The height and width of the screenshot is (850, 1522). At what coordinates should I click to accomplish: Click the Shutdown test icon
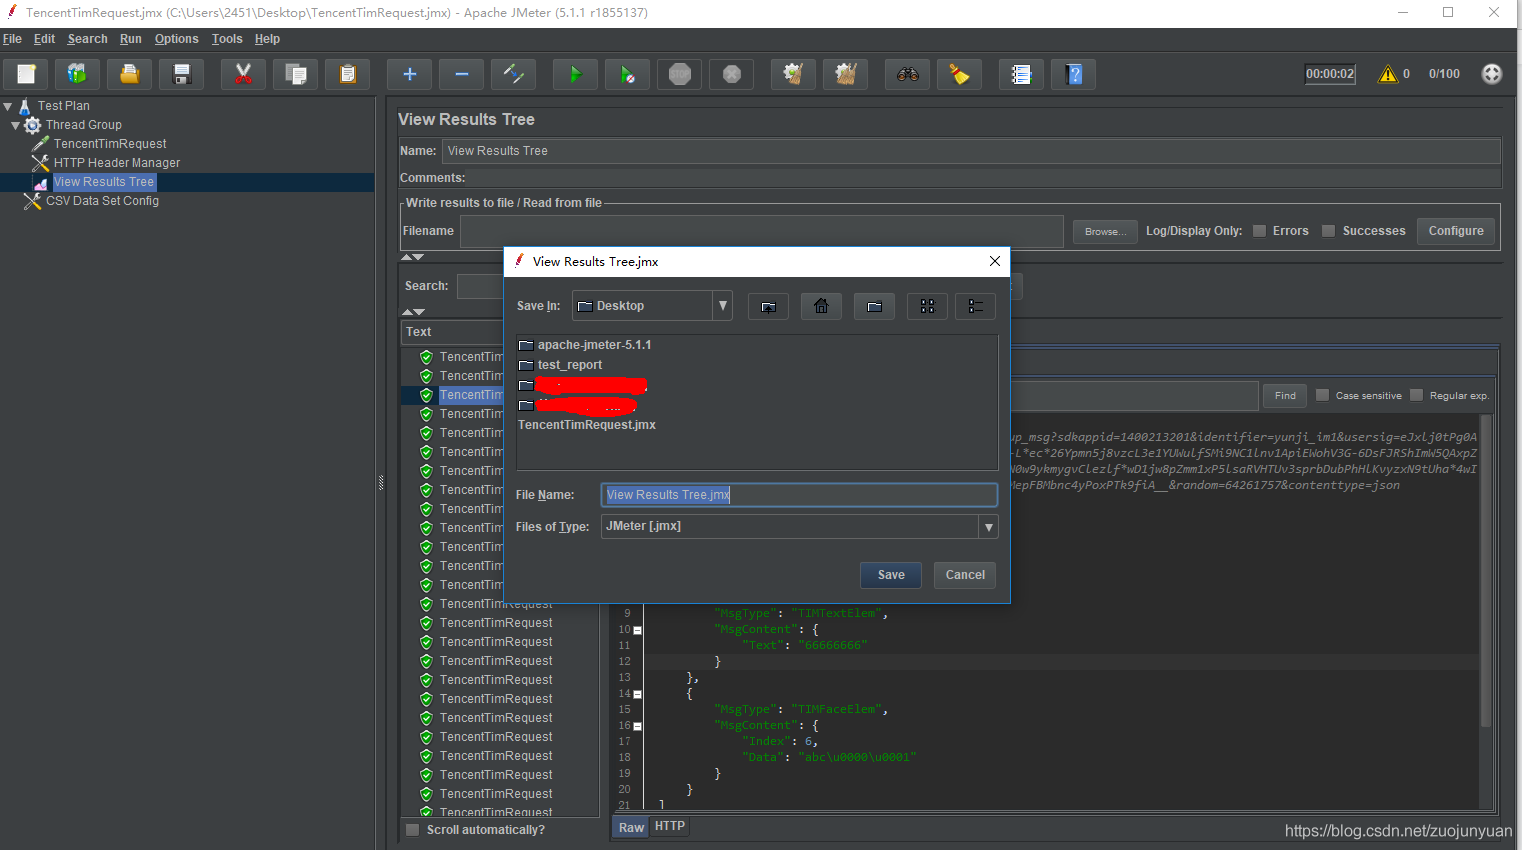point(732,74)
